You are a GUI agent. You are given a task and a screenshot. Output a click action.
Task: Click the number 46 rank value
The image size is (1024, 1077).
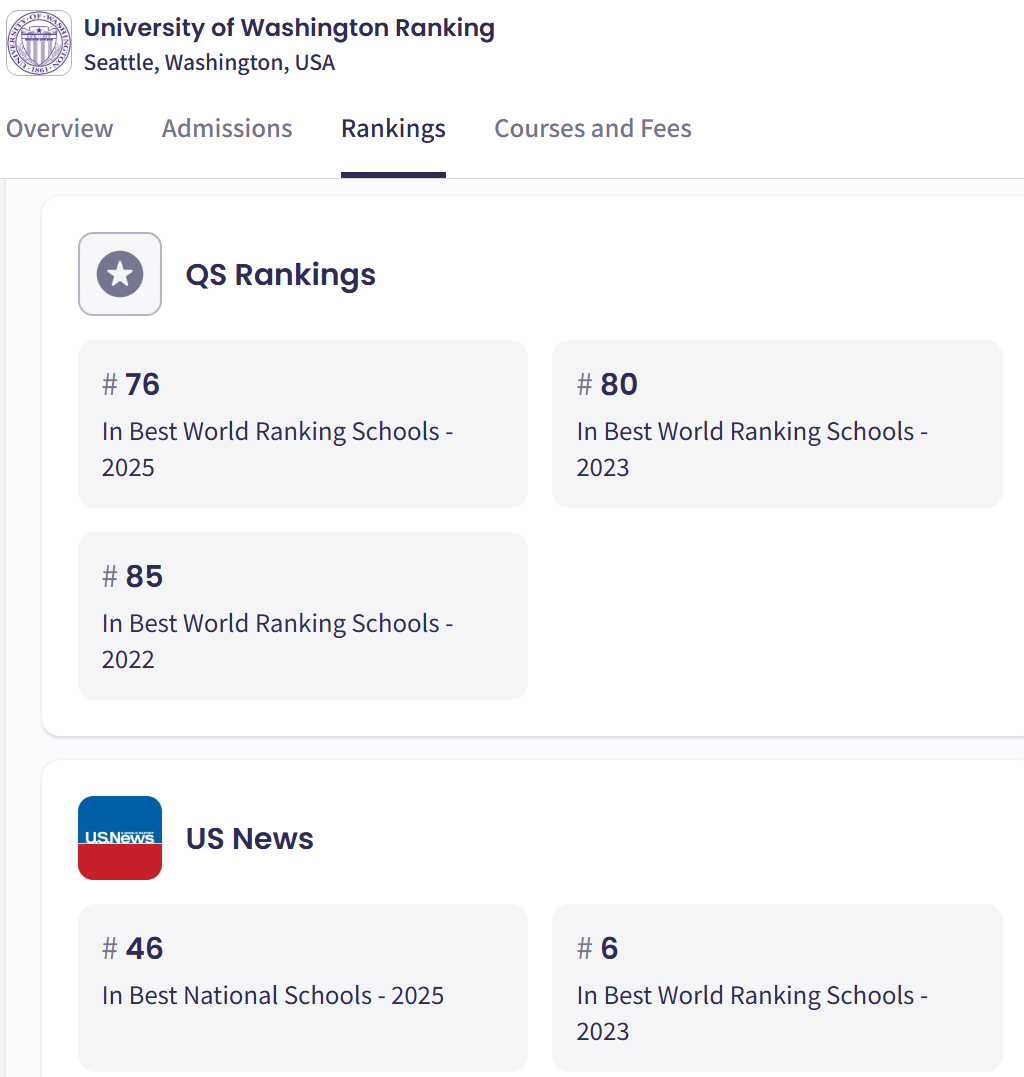pyautogui.click(x=144, y=948)
